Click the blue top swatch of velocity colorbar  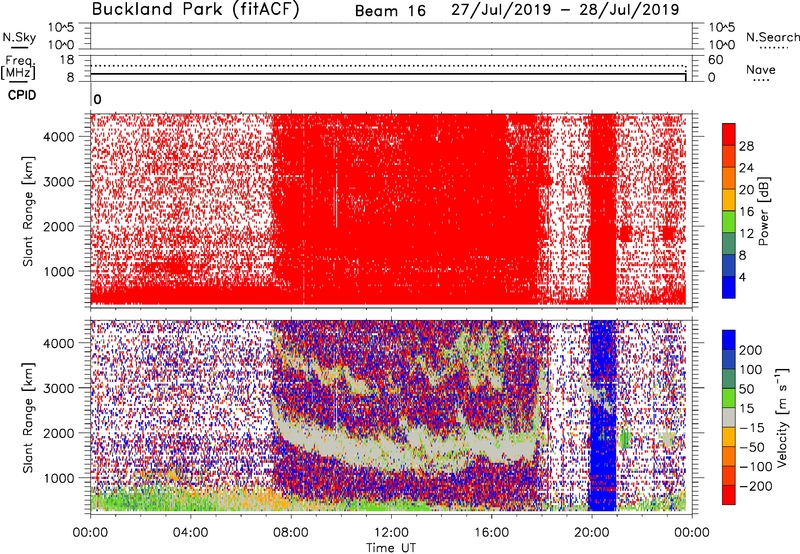coord(729,340)
